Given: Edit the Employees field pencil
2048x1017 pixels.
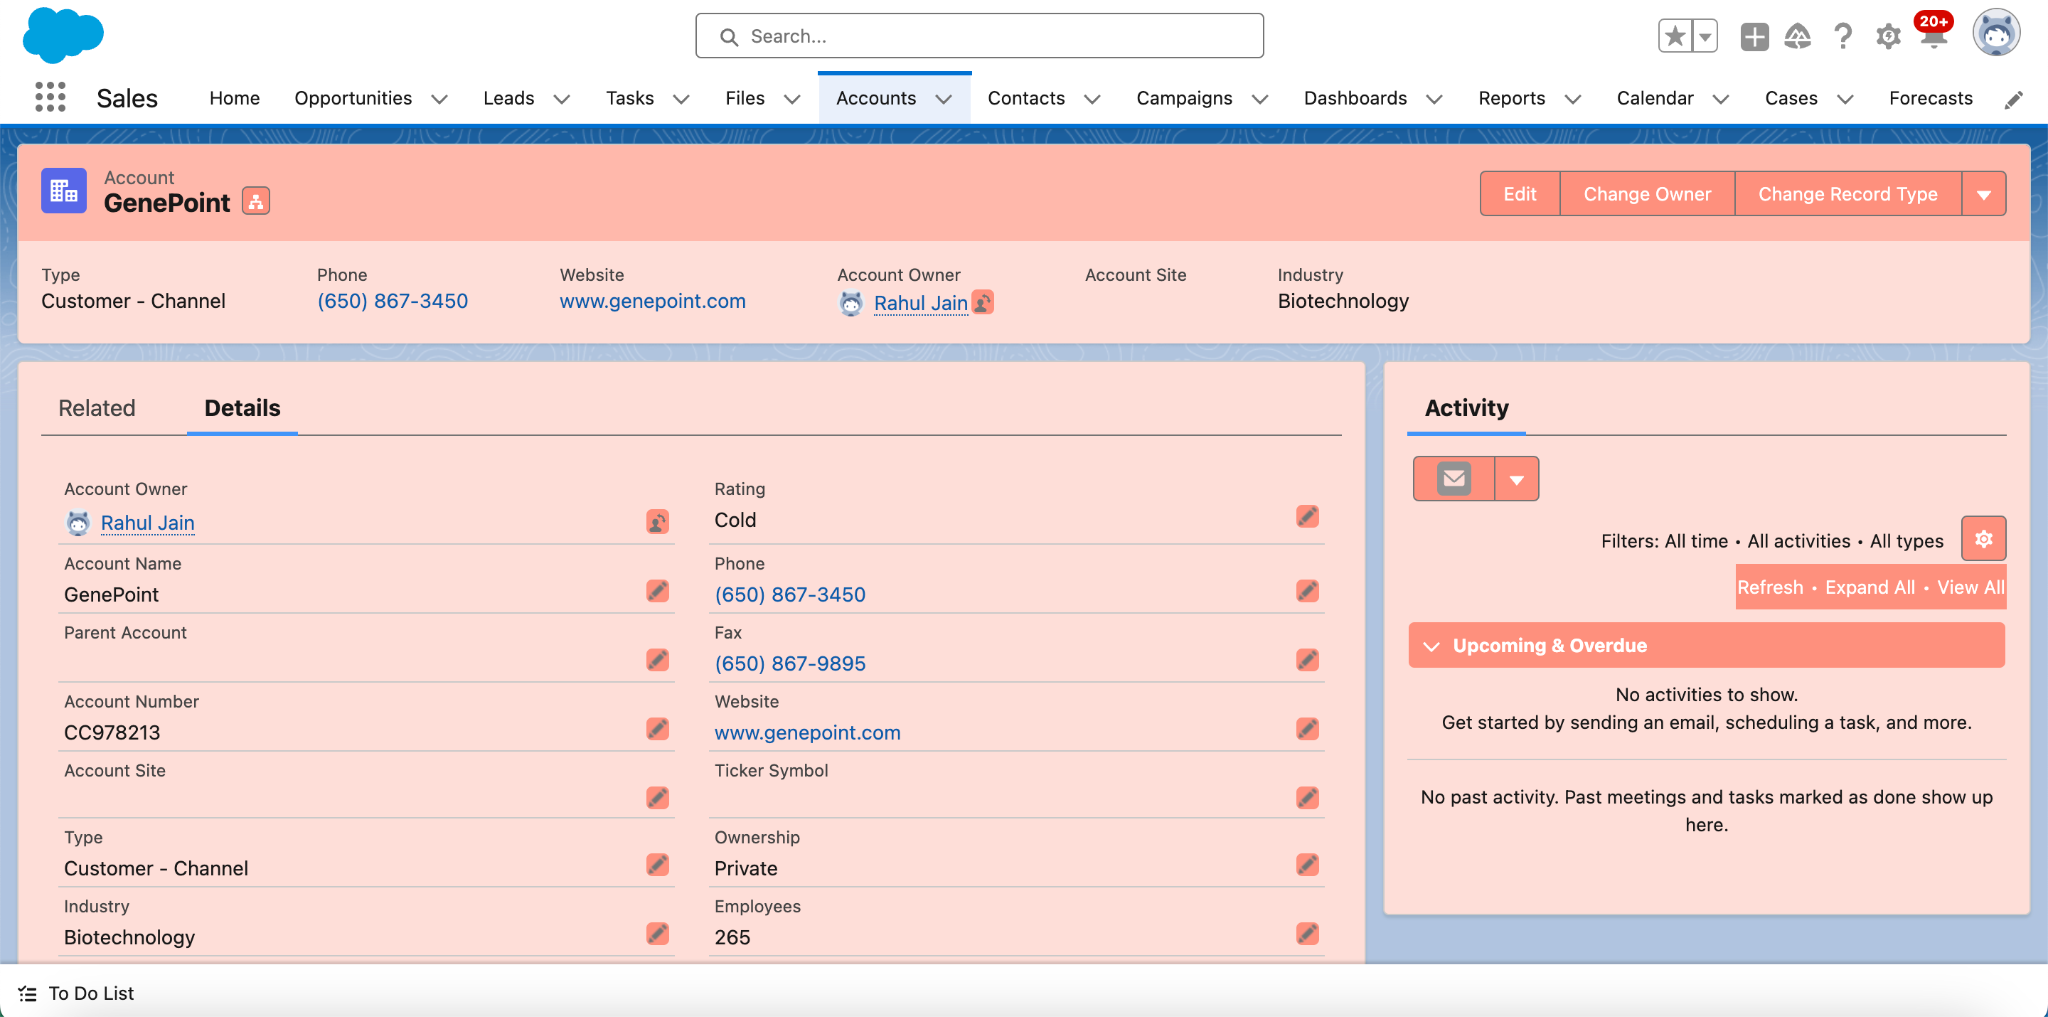Looking at the screenshot, I should 1307,934.
